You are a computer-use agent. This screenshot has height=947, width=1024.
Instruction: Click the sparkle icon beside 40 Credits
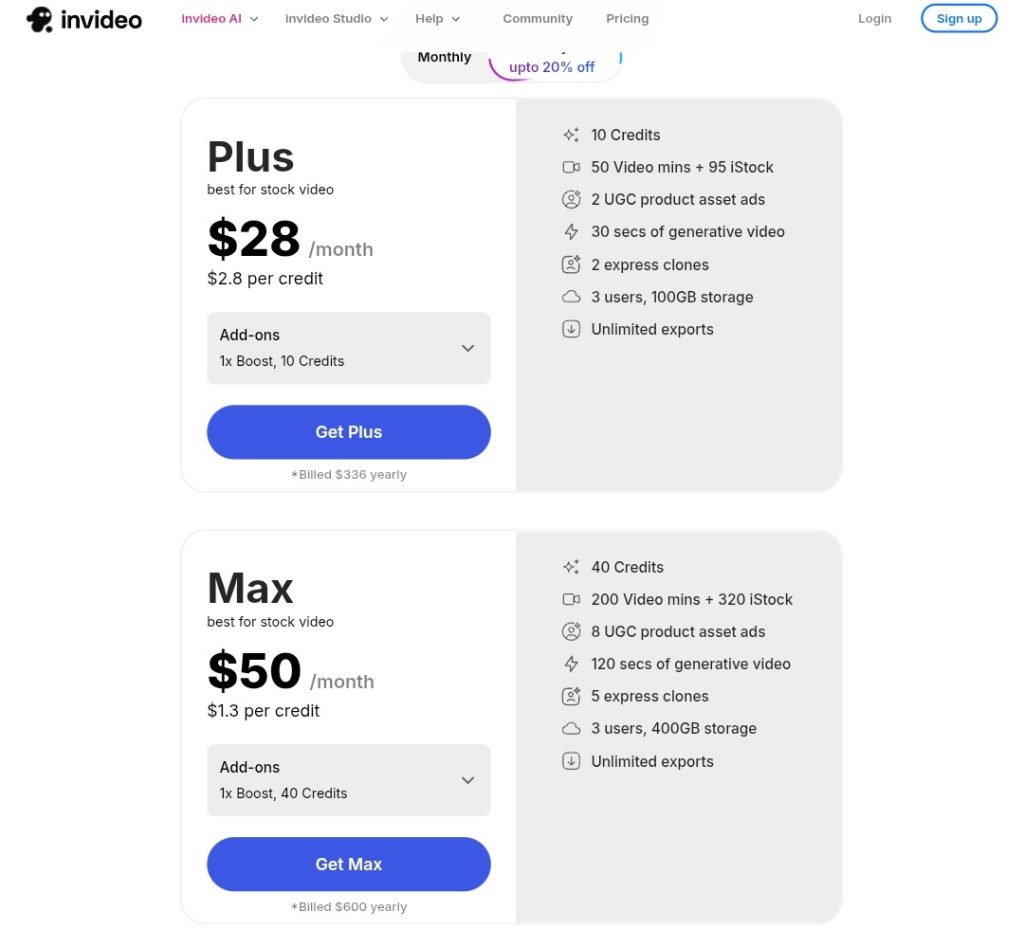tap(571, 567)
